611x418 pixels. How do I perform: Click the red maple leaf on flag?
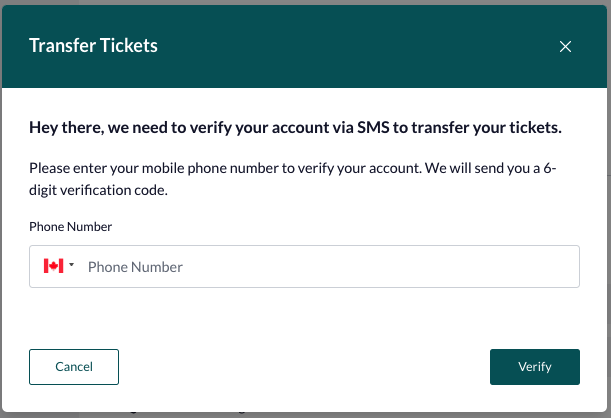click(53, 266)
